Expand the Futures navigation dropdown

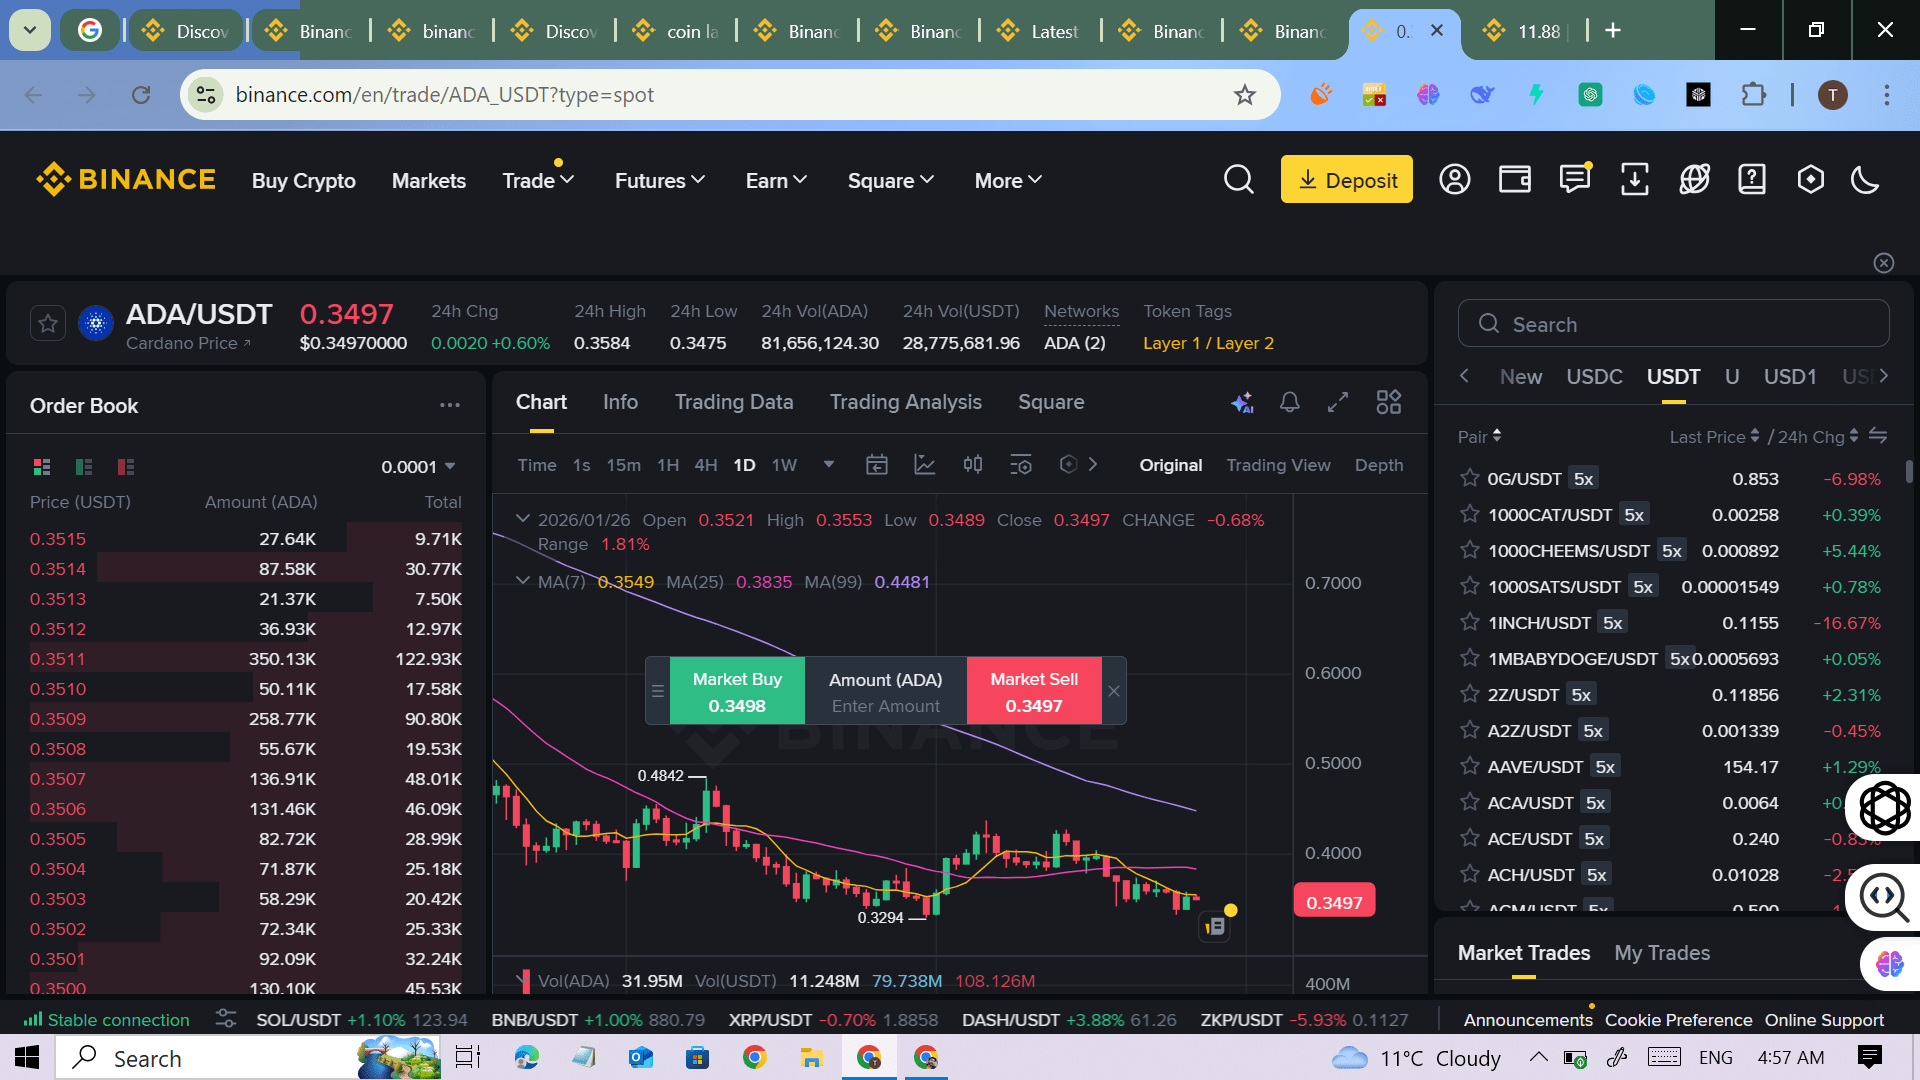click(660, 181)
